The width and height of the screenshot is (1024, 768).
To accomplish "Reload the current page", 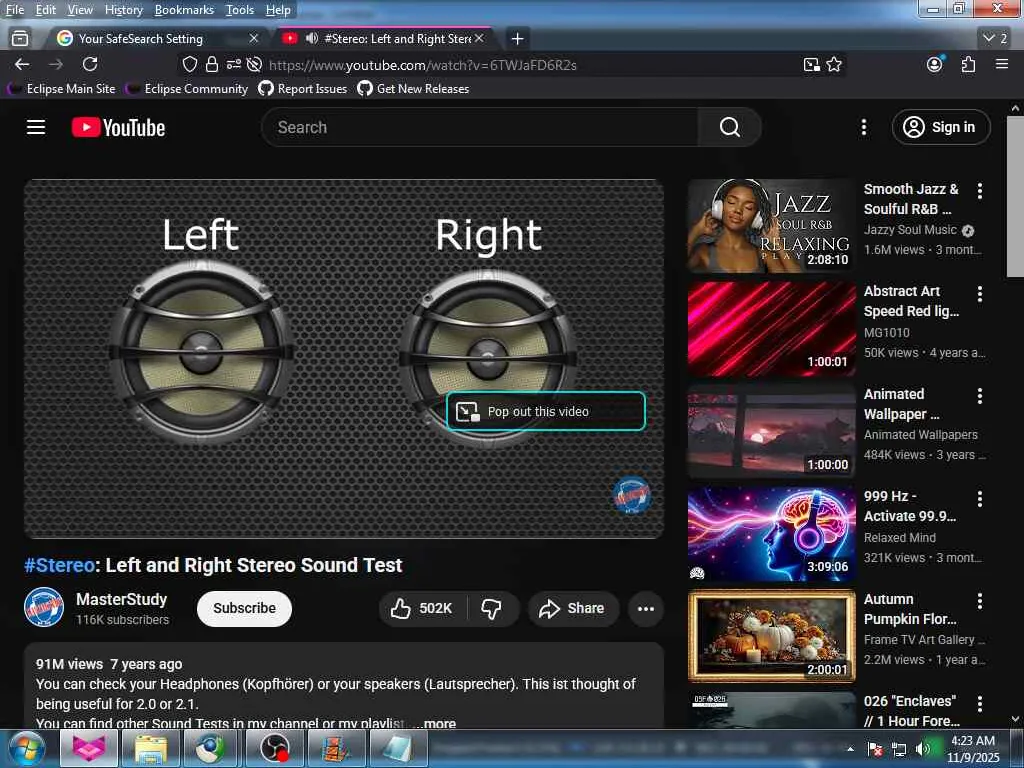I will [x=90, y=64].
